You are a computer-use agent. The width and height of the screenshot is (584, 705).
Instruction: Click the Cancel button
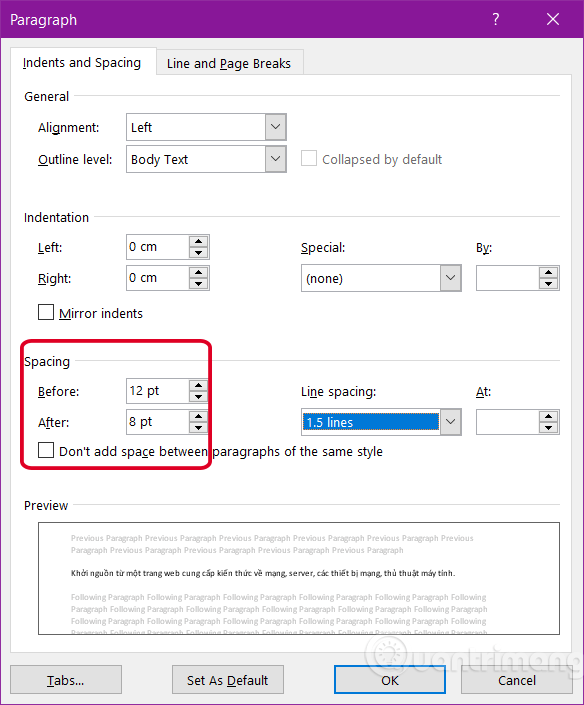click(x=517, y=680)
